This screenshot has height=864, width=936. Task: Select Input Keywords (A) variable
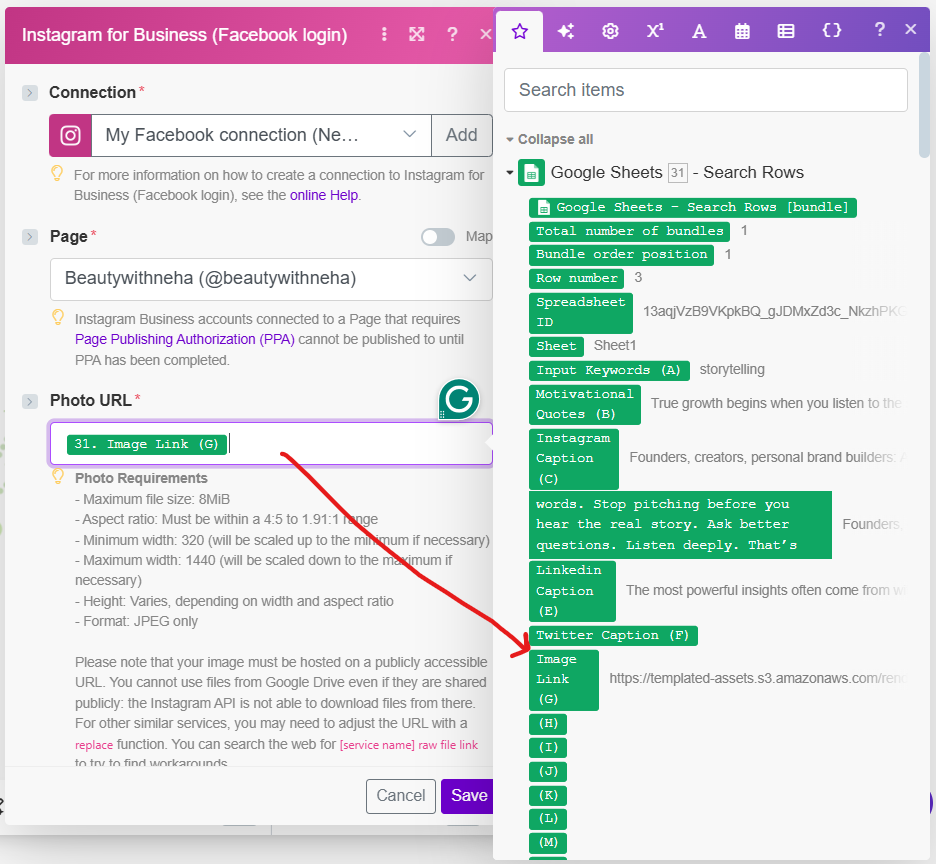click(x=609, y=371)
